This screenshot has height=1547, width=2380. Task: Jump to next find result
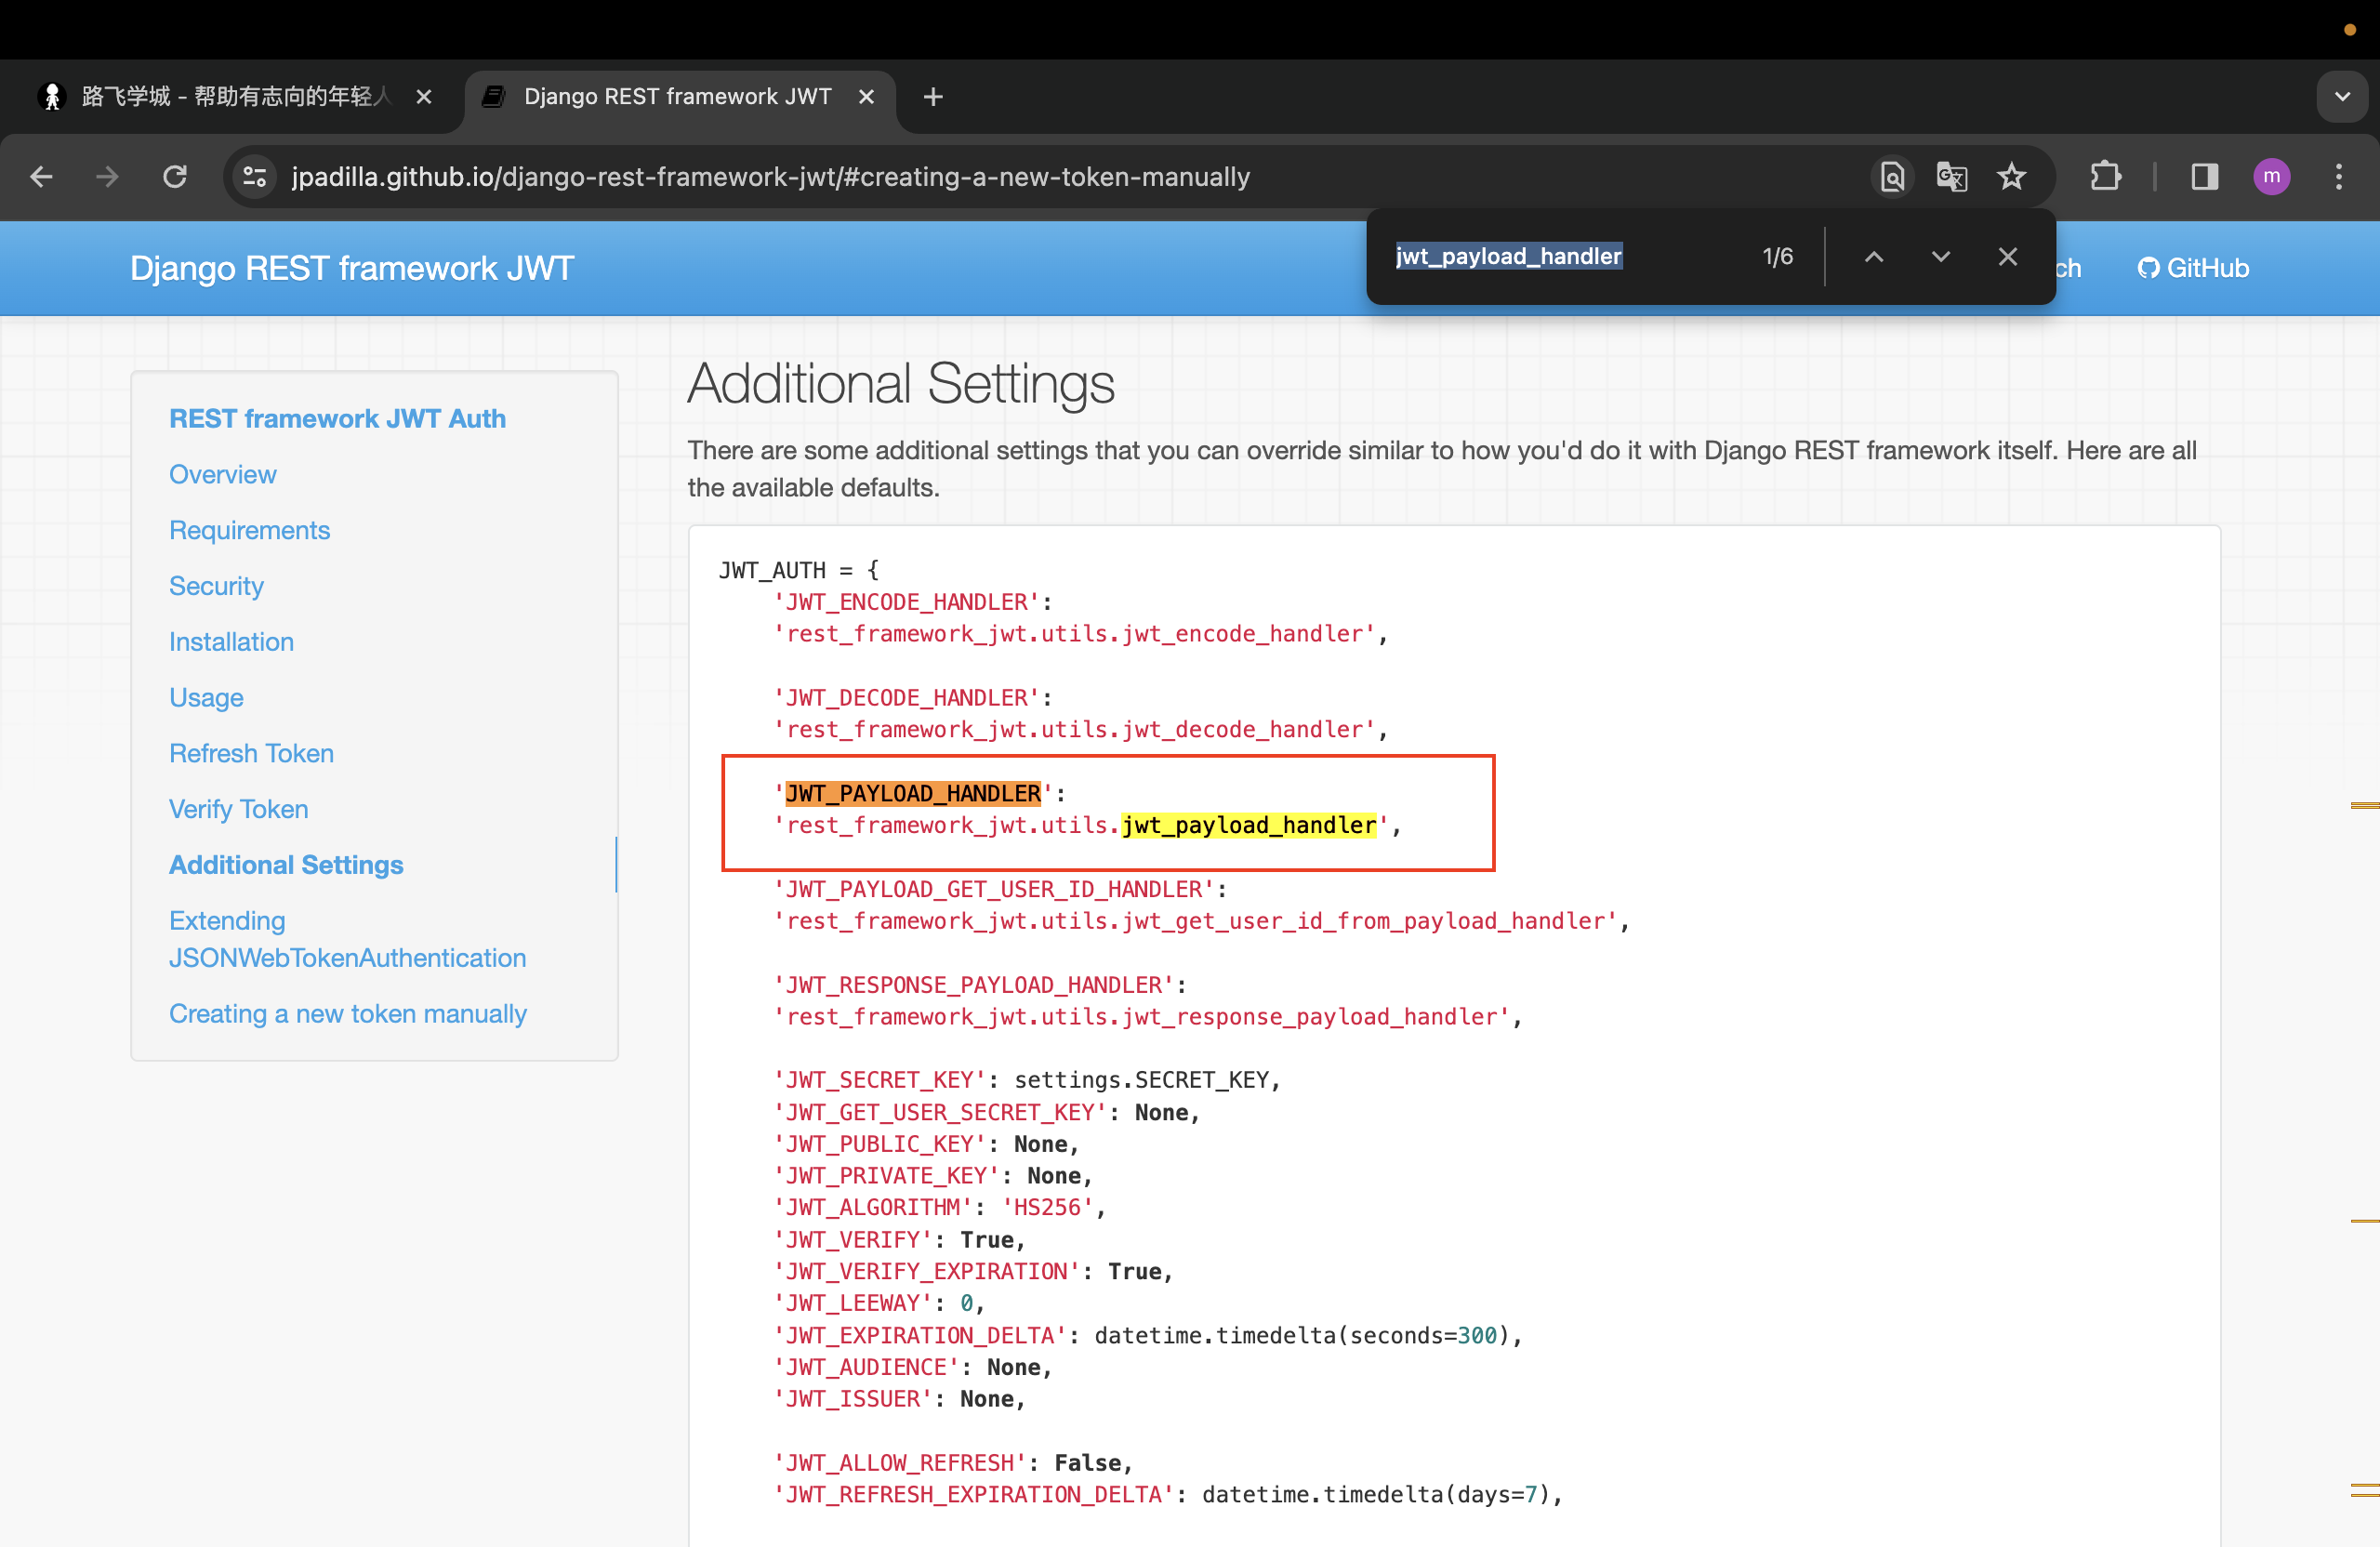[1940, 257]
